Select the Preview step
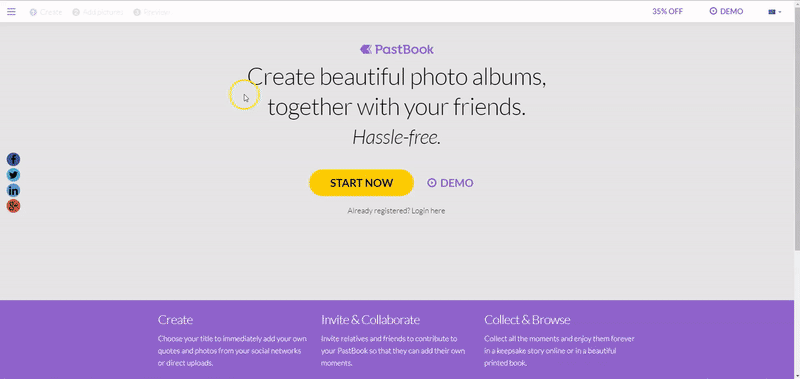This screenshot has width=800, height=379. (x=152, y=12)
